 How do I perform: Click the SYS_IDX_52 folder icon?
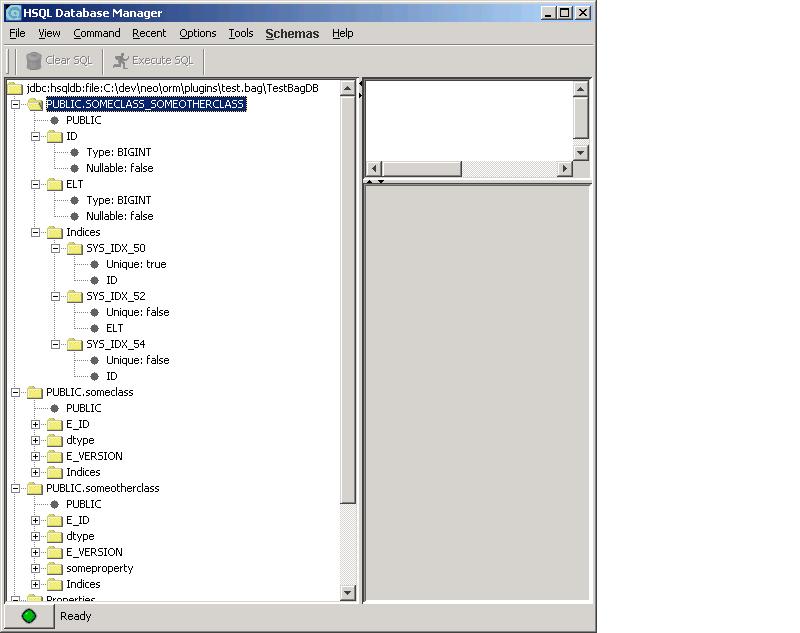click(75, 296)
